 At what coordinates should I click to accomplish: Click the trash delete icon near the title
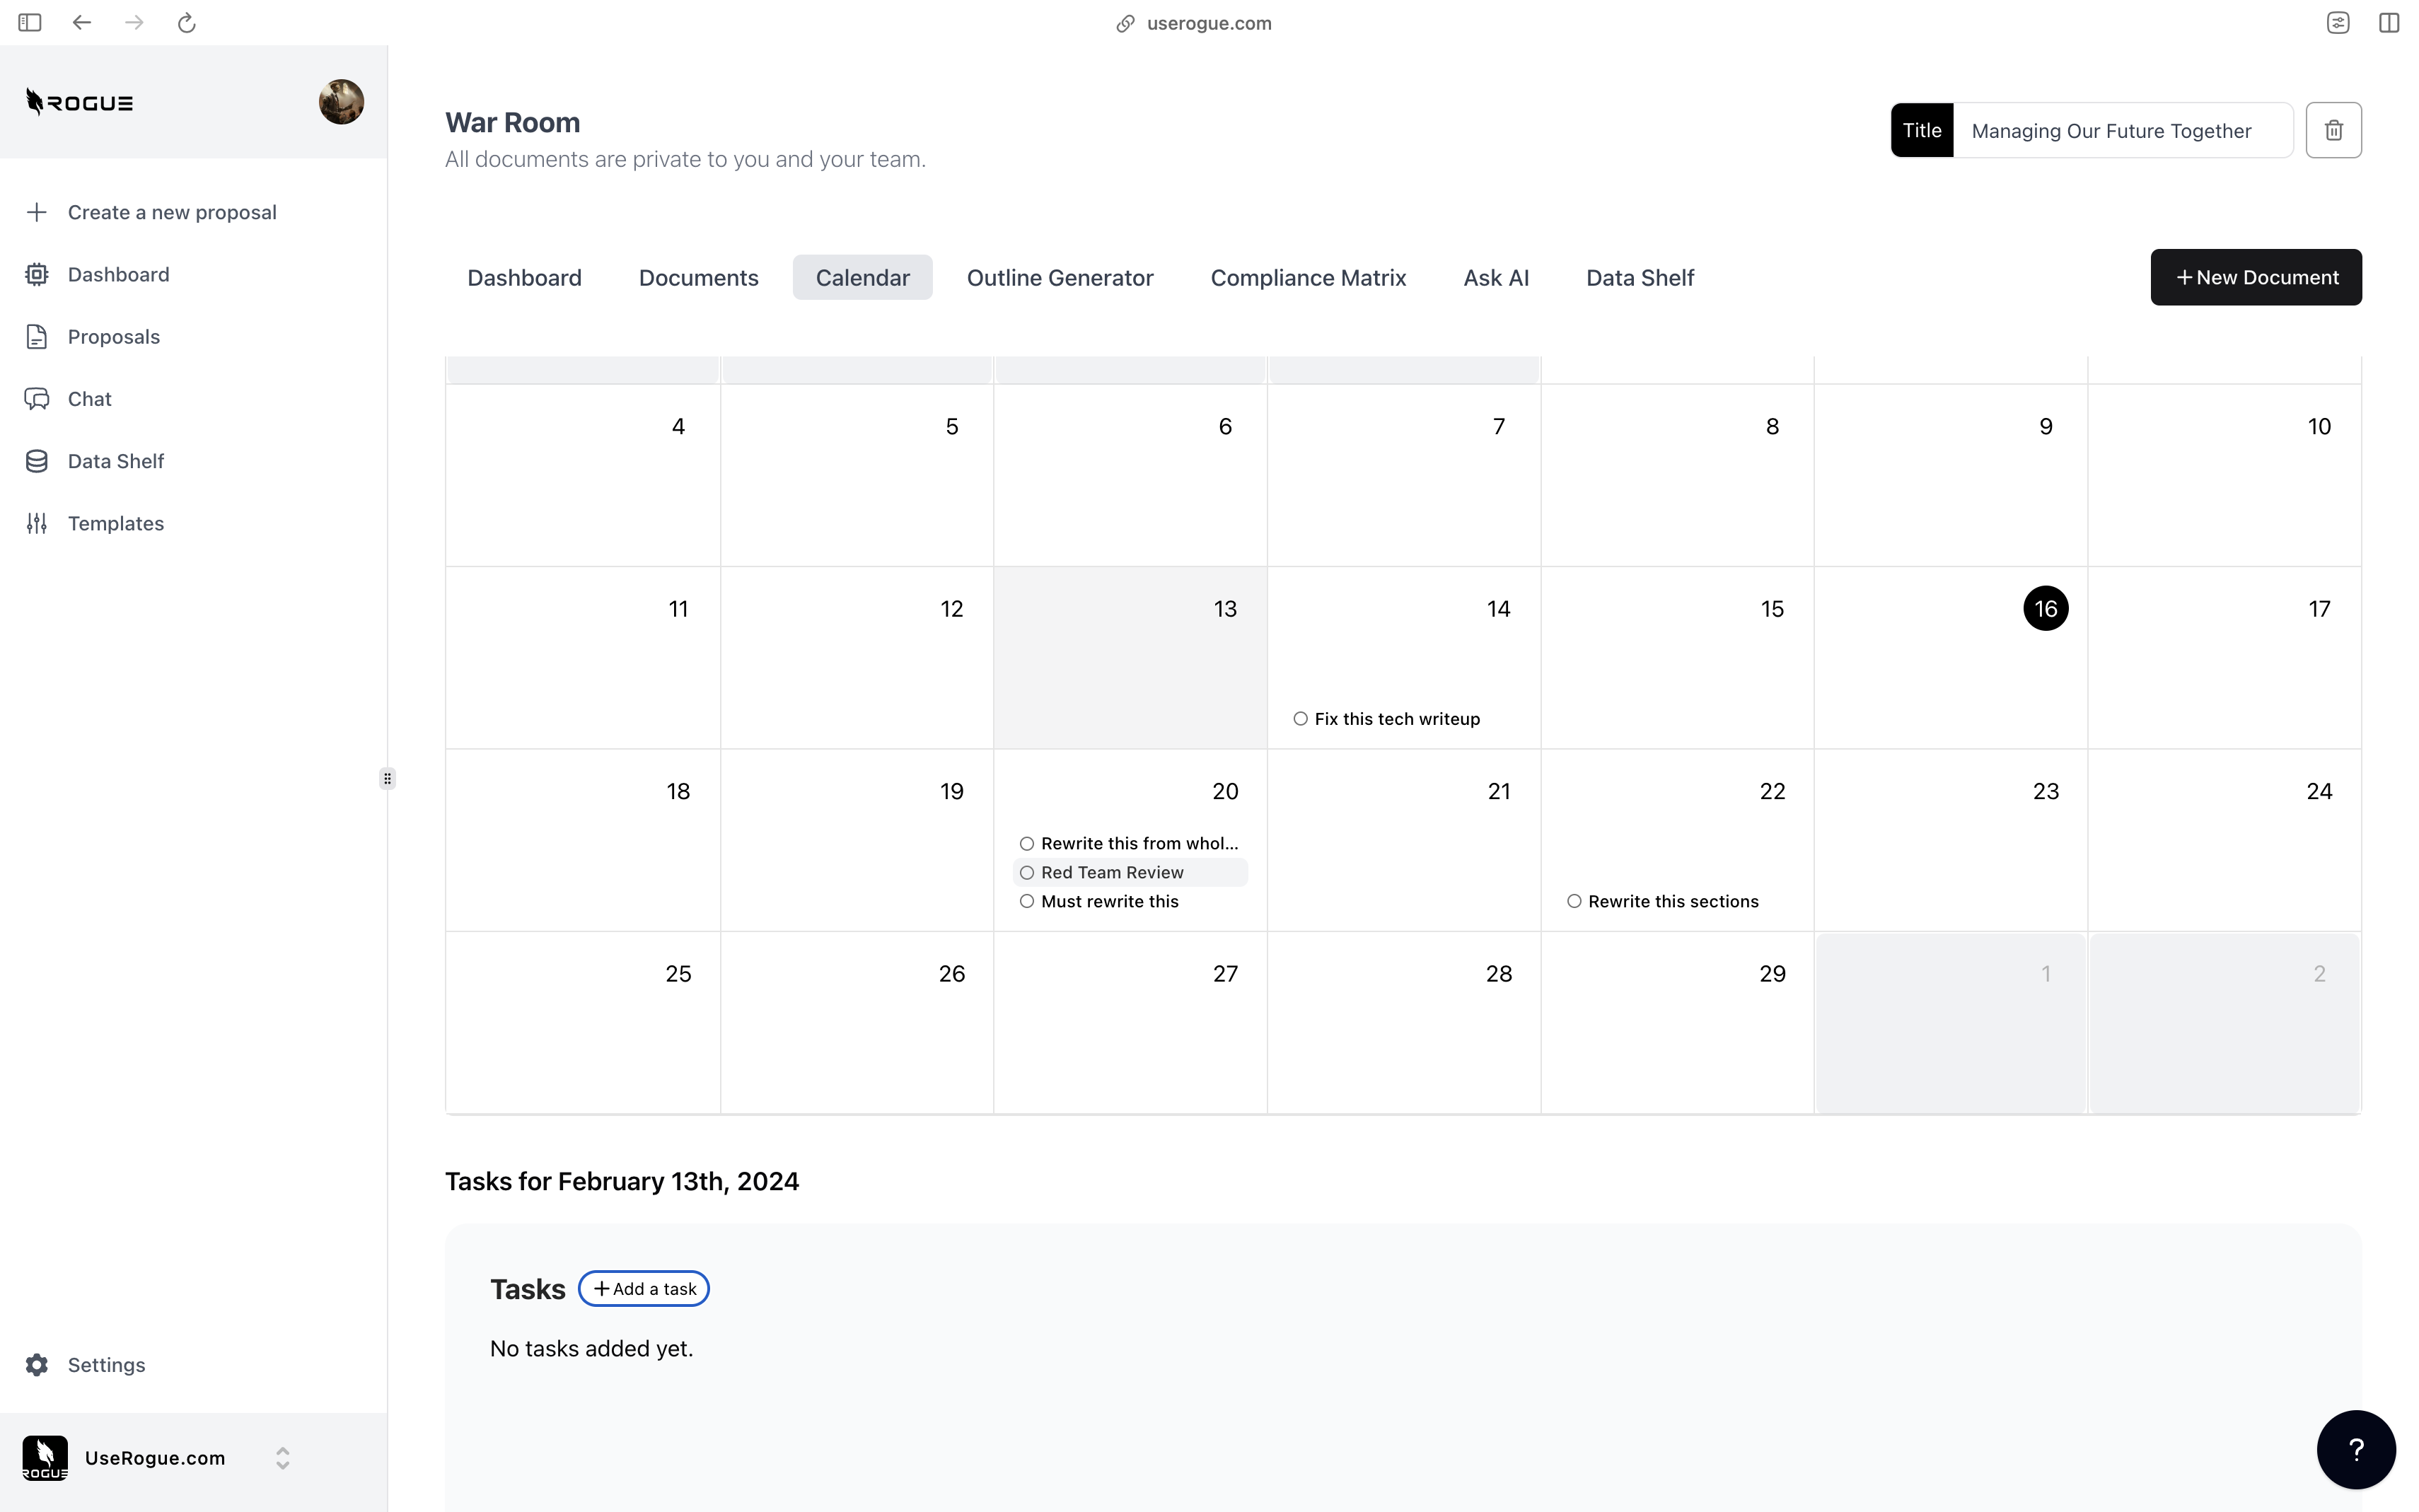click(2333, 130)
